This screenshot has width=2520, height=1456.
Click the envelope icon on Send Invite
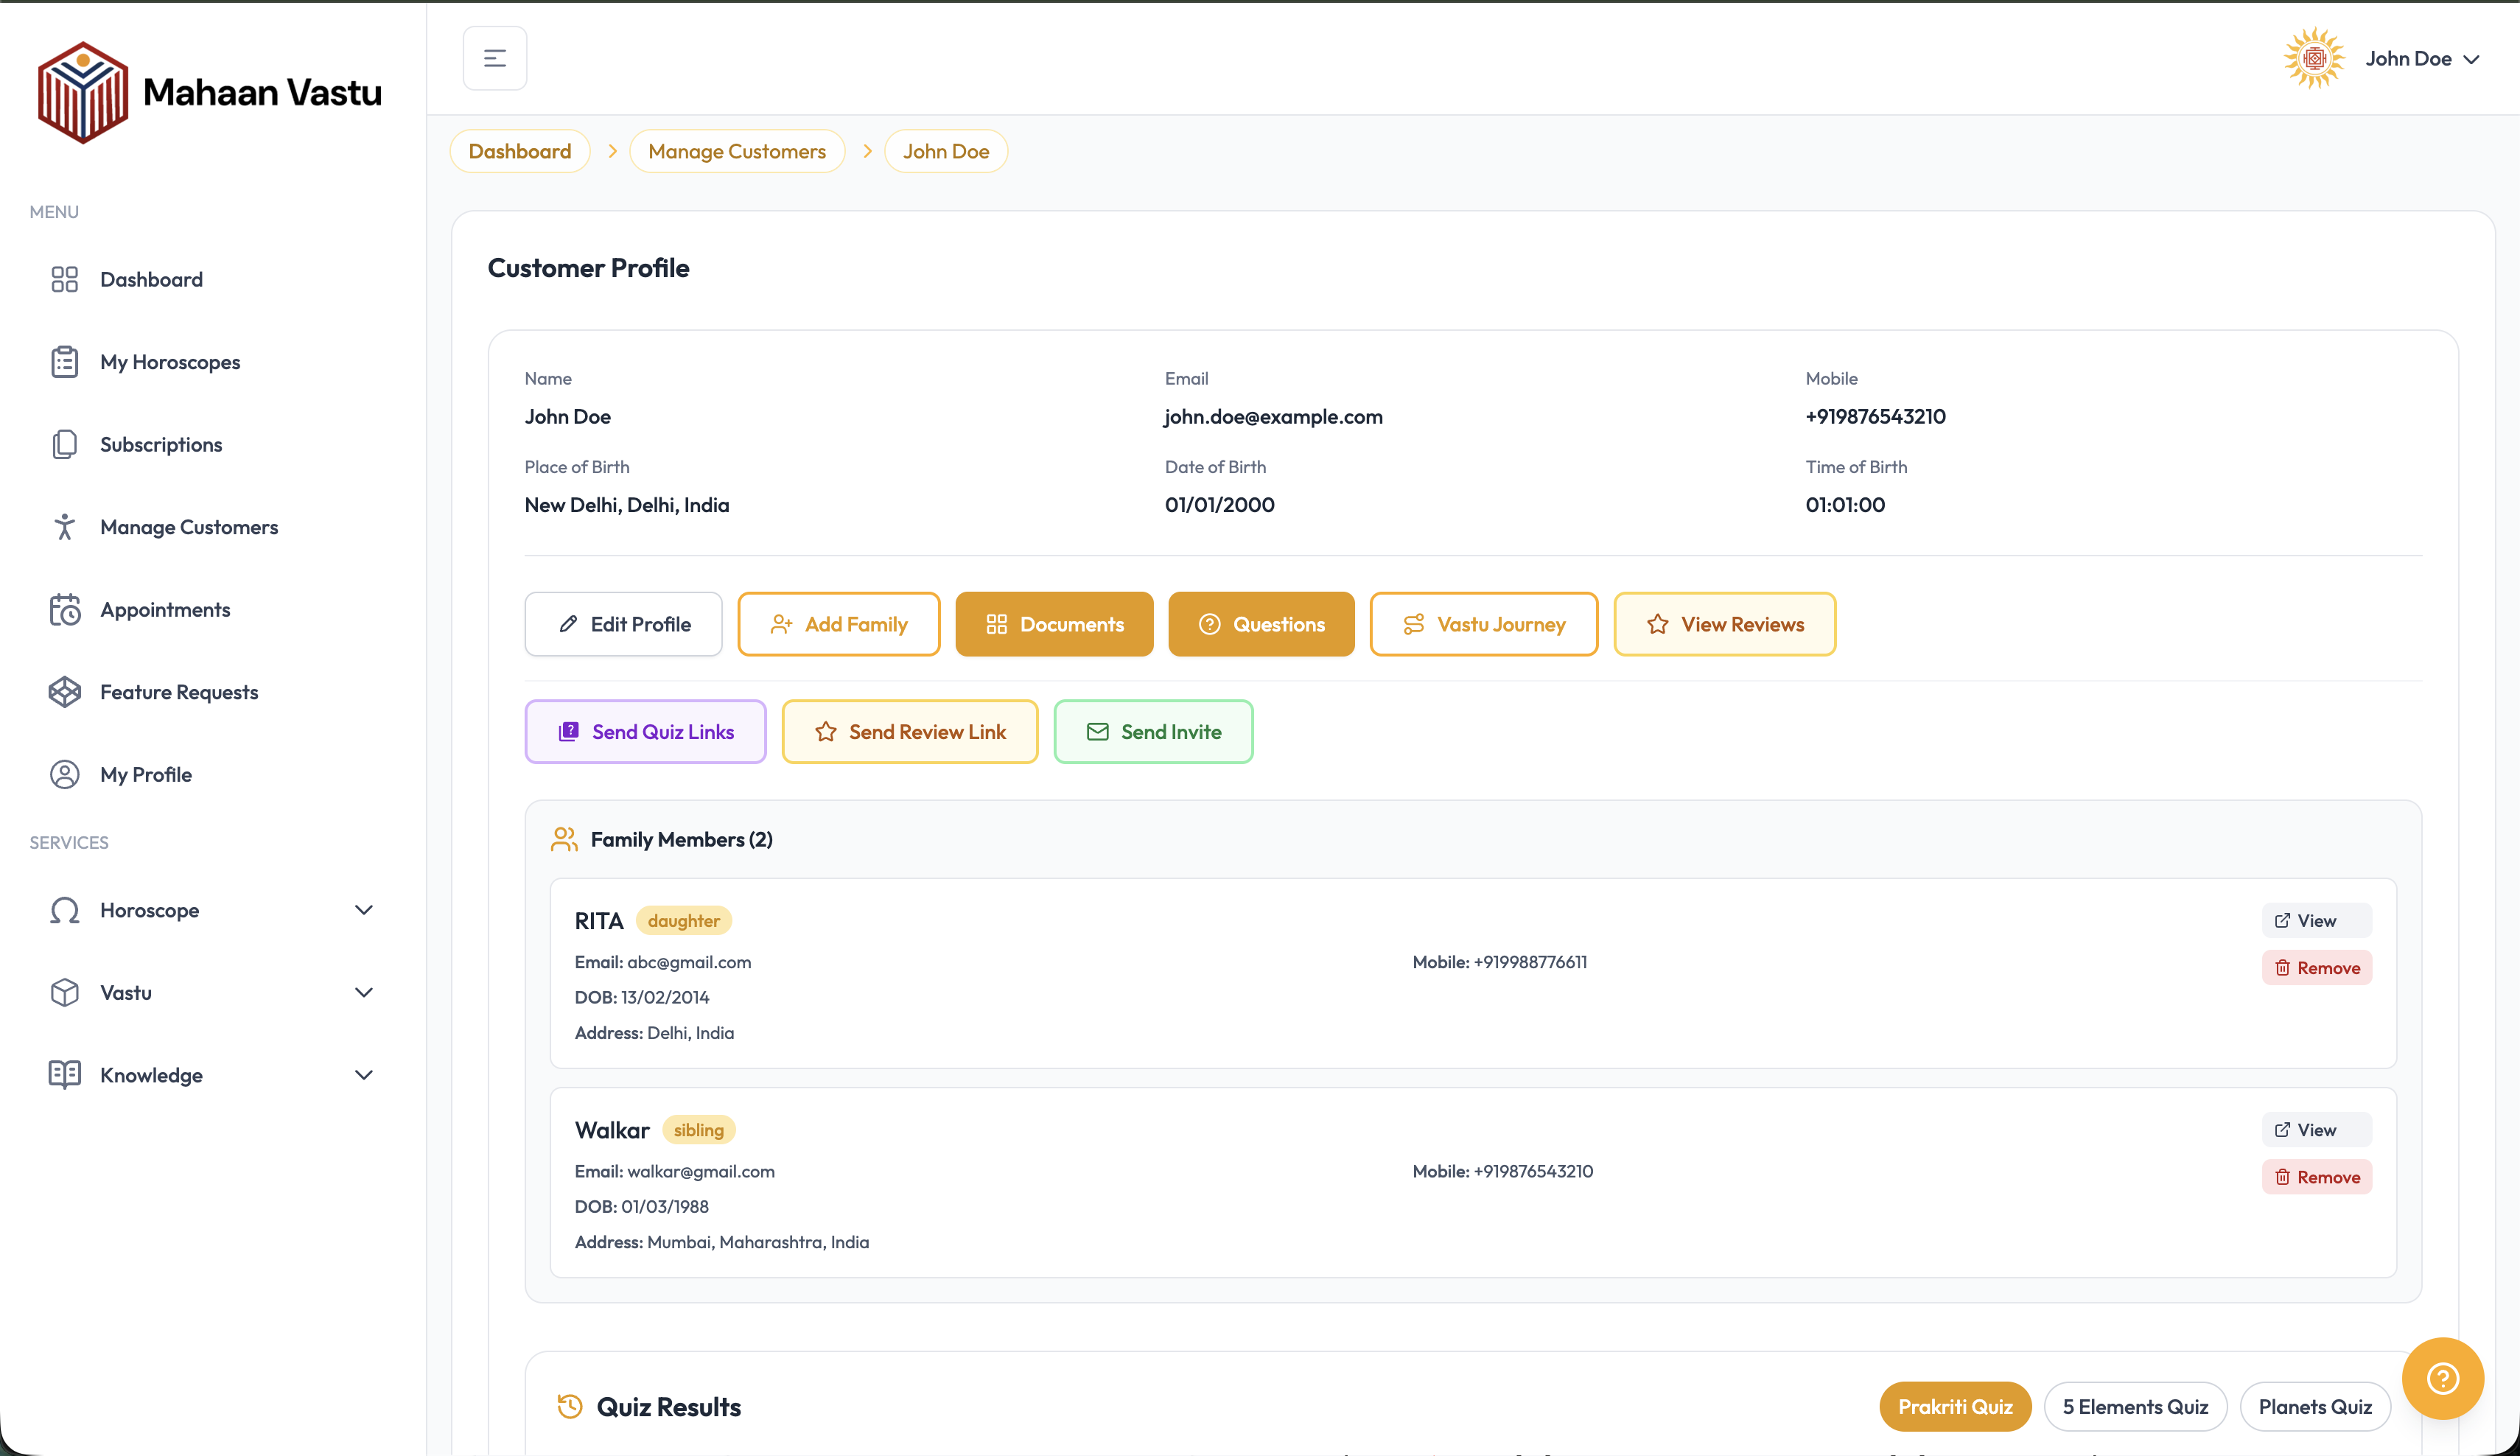[1097, 732]
